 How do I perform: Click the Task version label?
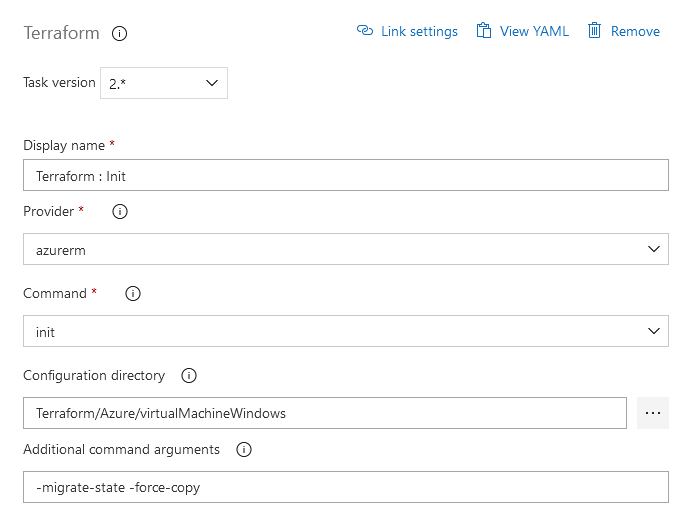(59, 83)
